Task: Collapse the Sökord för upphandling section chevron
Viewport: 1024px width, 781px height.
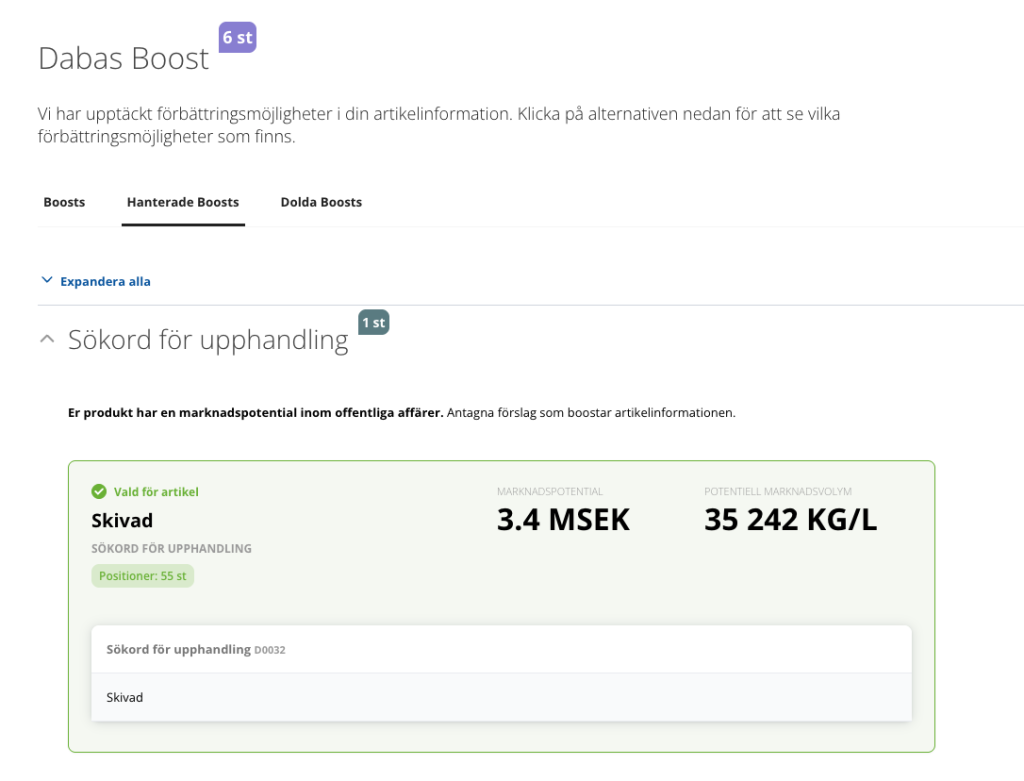Action: (47, 339)
